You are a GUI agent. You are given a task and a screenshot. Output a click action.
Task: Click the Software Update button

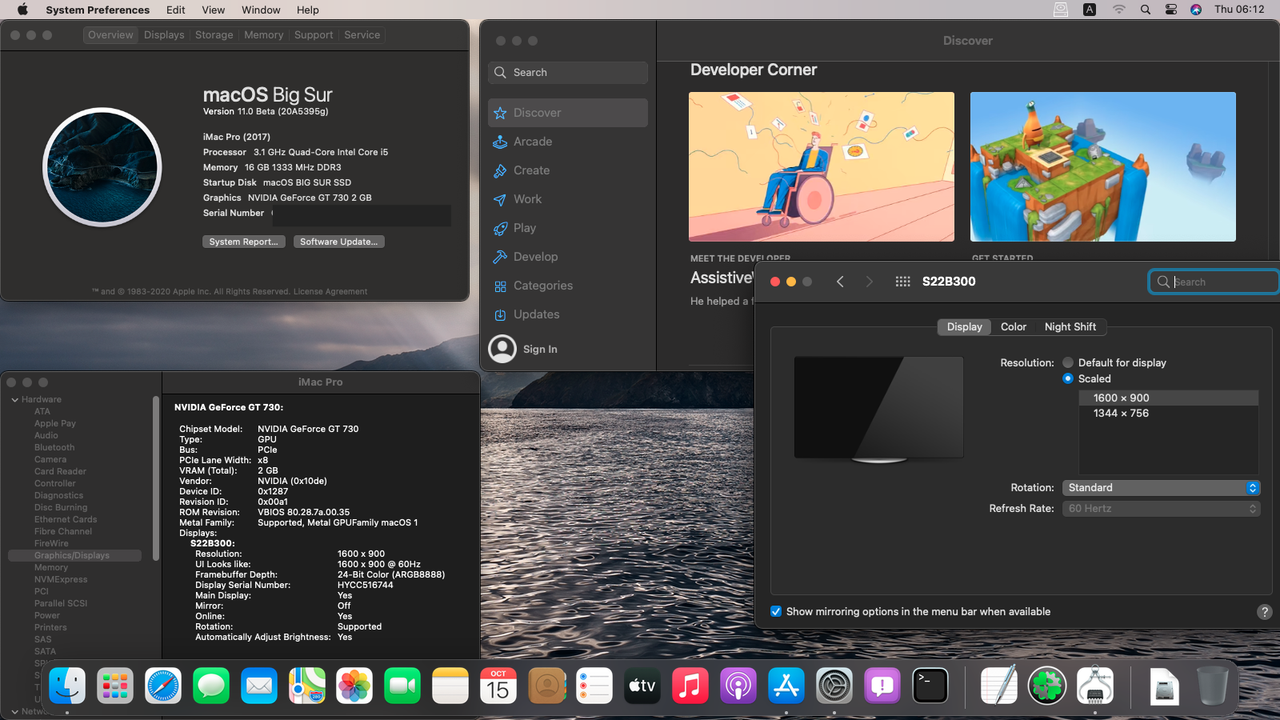pyautogui.click(x=339, y=242)
